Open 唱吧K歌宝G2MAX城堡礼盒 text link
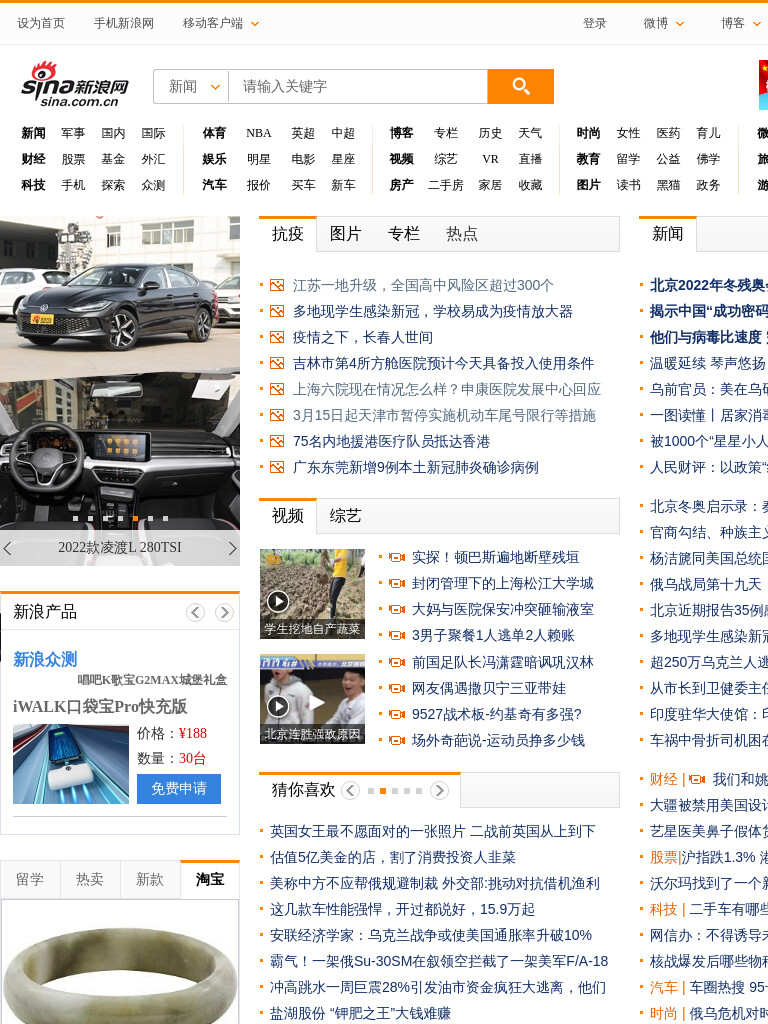 (x=152, y=680)
